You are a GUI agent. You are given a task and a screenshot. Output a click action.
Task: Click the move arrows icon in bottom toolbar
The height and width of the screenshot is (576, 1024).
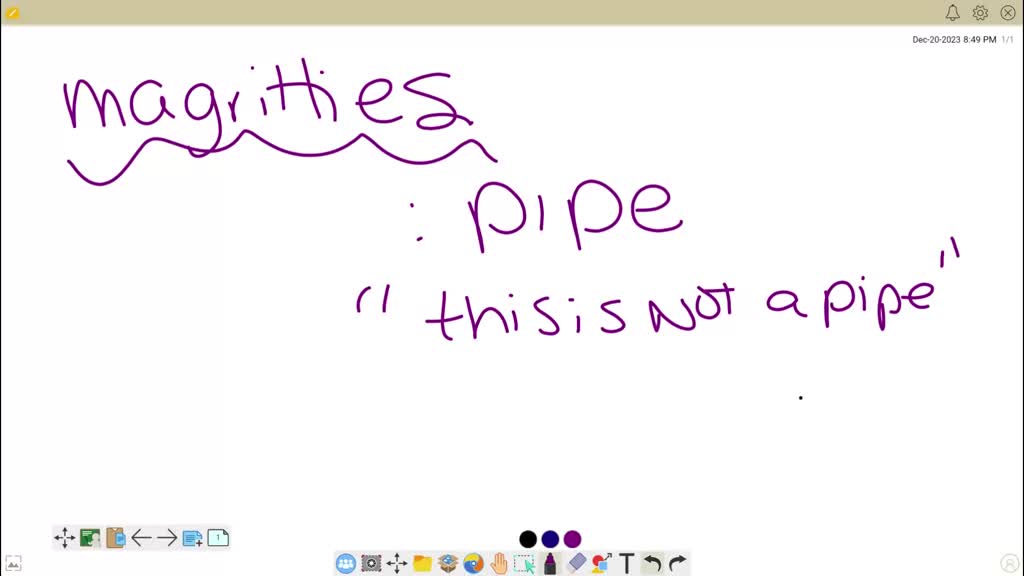(396, 563)
